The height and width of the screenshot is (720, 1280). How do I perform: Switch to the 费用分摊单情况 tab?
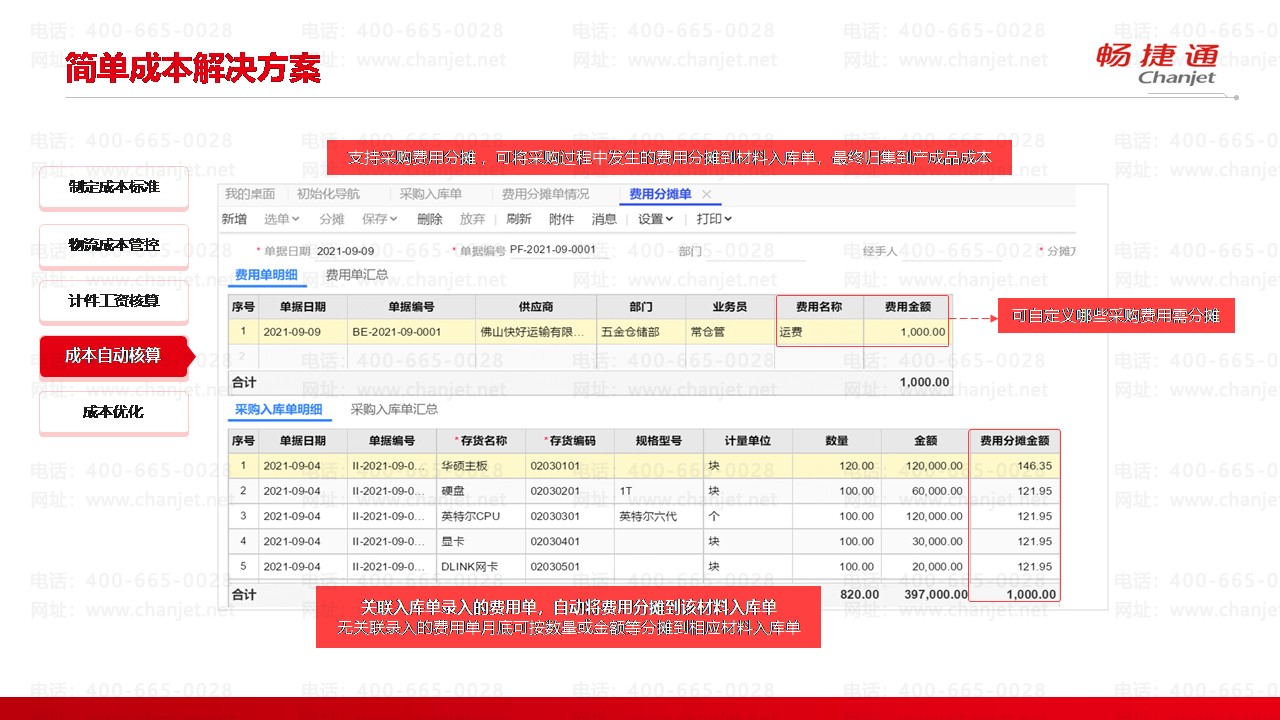[x=545, y=194]
